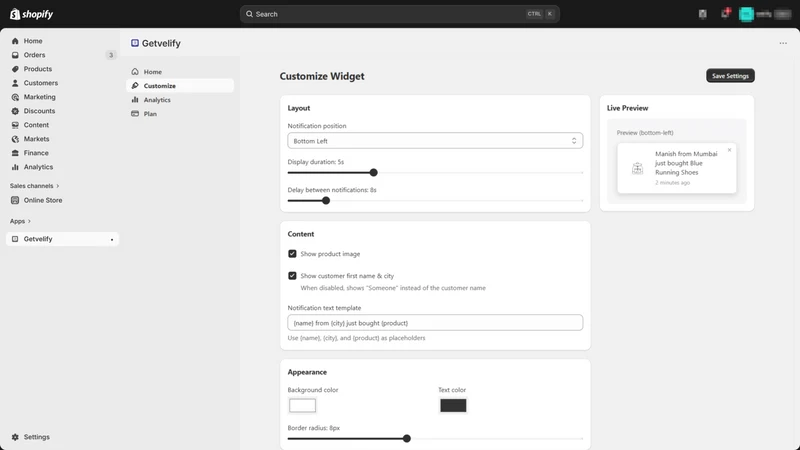This screenshot has width=800, height=450.
Task: Click the Settings gear icon
Action: [15, 437]
